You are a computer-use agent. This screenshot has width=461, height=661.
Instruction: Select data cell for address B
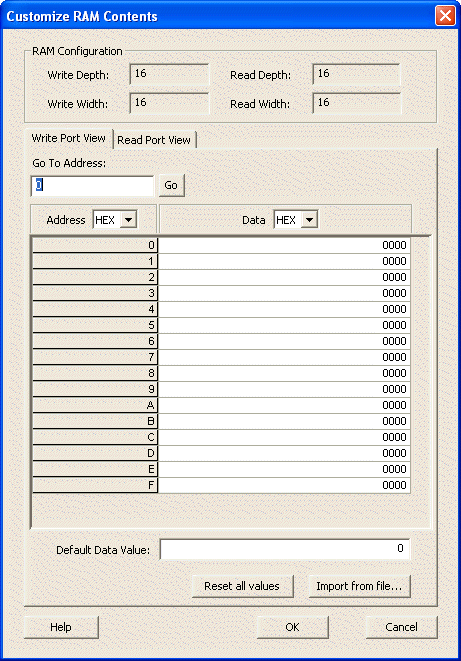pos(284,422)
